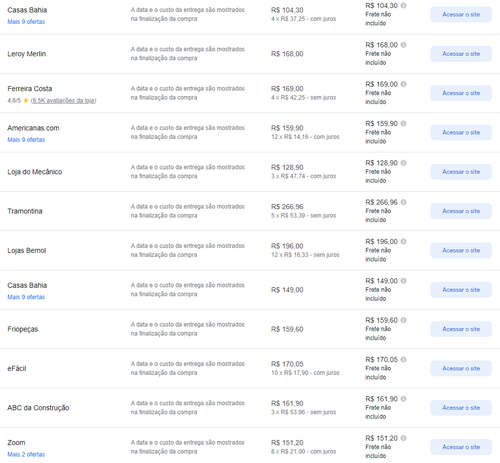Open Acessar o site for Ferreira Costa
The height and width of the screenshot is (463, 500).
tap(461, 93)
